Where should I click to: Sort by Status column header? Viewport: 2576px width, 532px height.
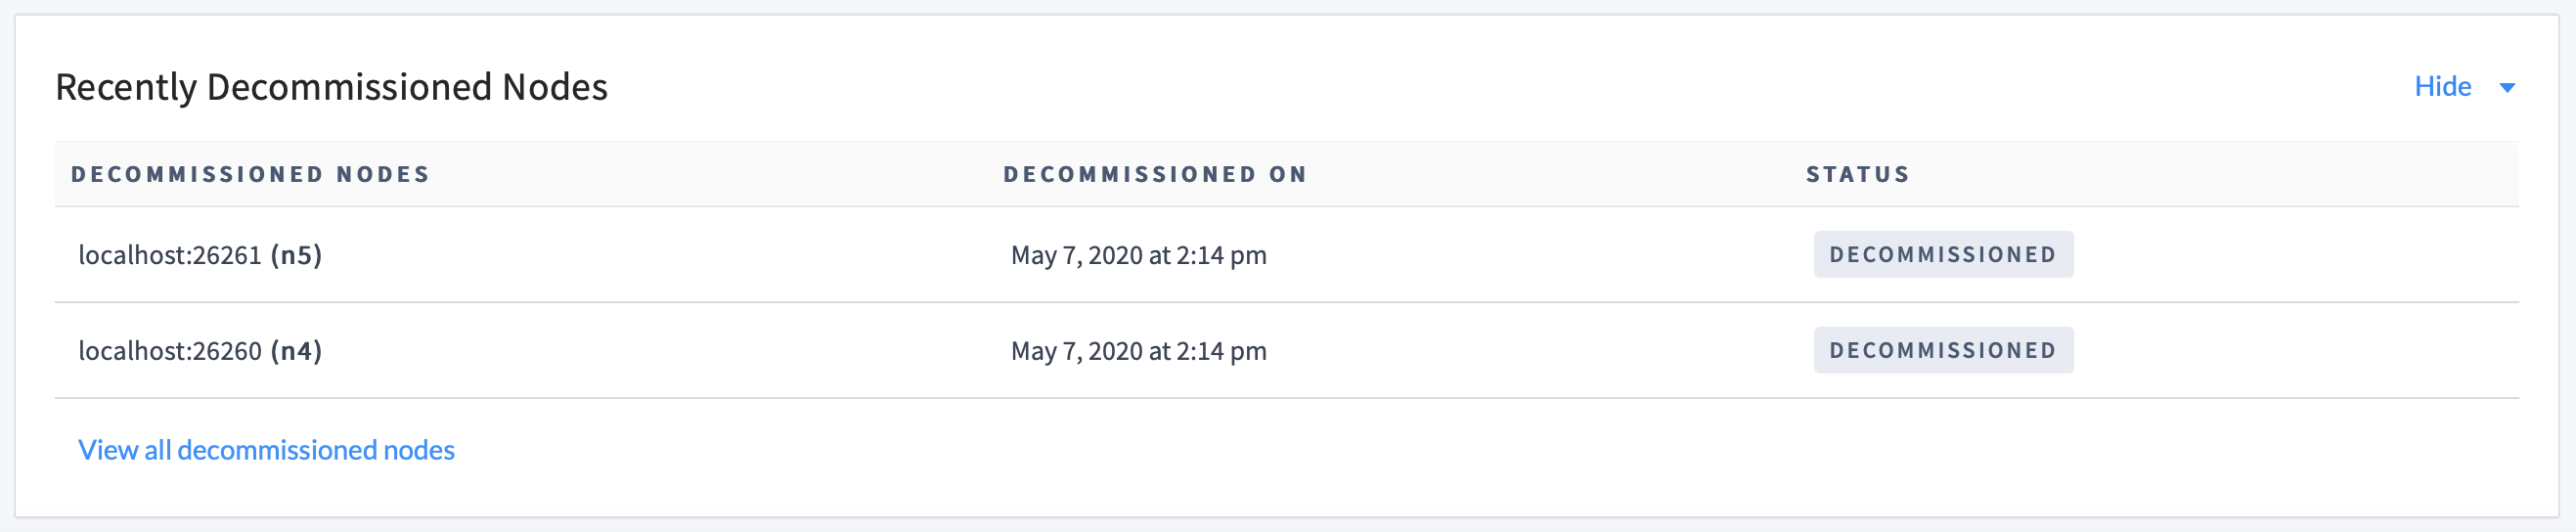pos(1857,174)
